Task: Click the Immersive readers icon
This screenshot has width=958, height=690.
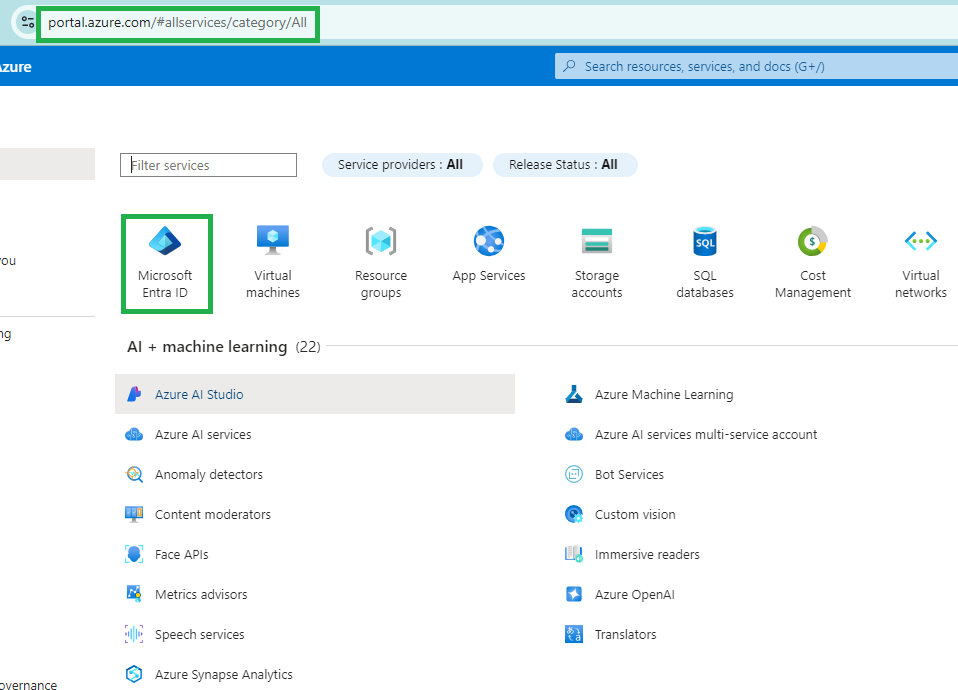Action: click(x=574, y=554)
